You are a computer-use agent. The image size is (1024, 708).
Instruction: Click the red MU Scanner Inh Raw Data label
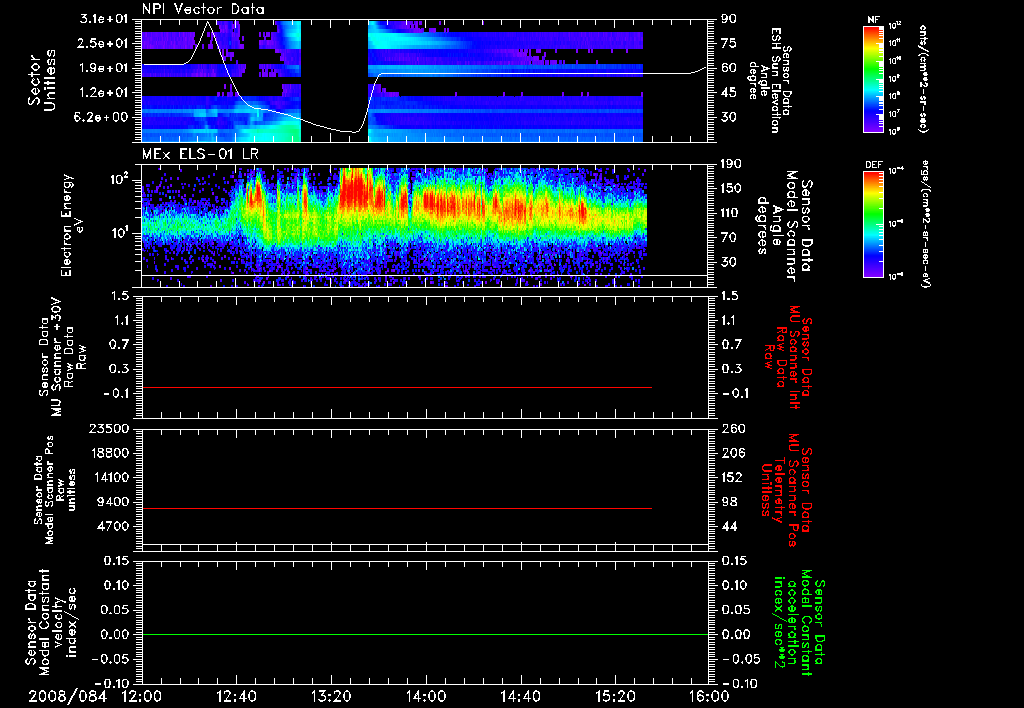(x=788, y=357)
